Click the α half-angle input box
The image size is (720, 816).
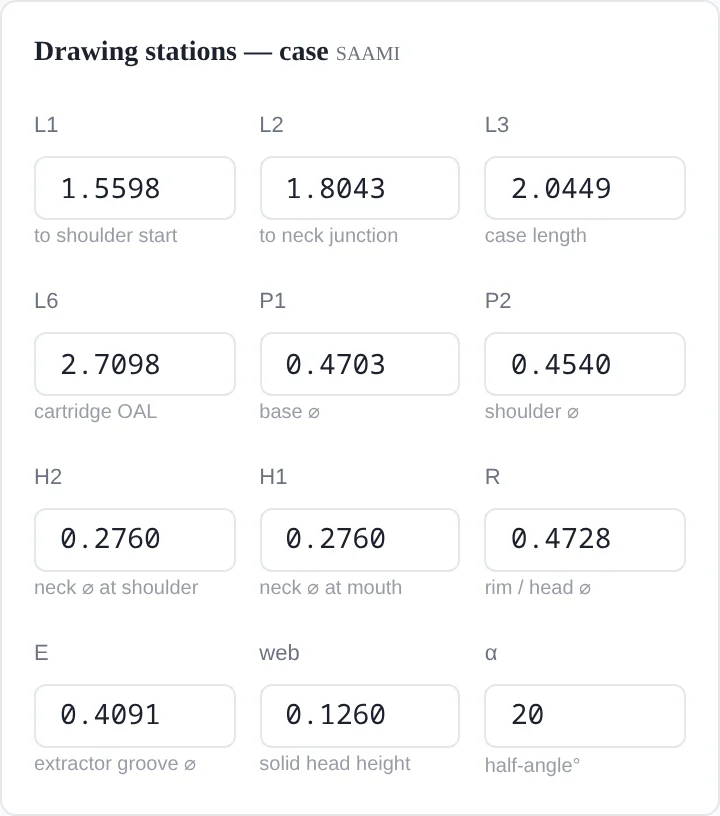click(x=585, y=716)
